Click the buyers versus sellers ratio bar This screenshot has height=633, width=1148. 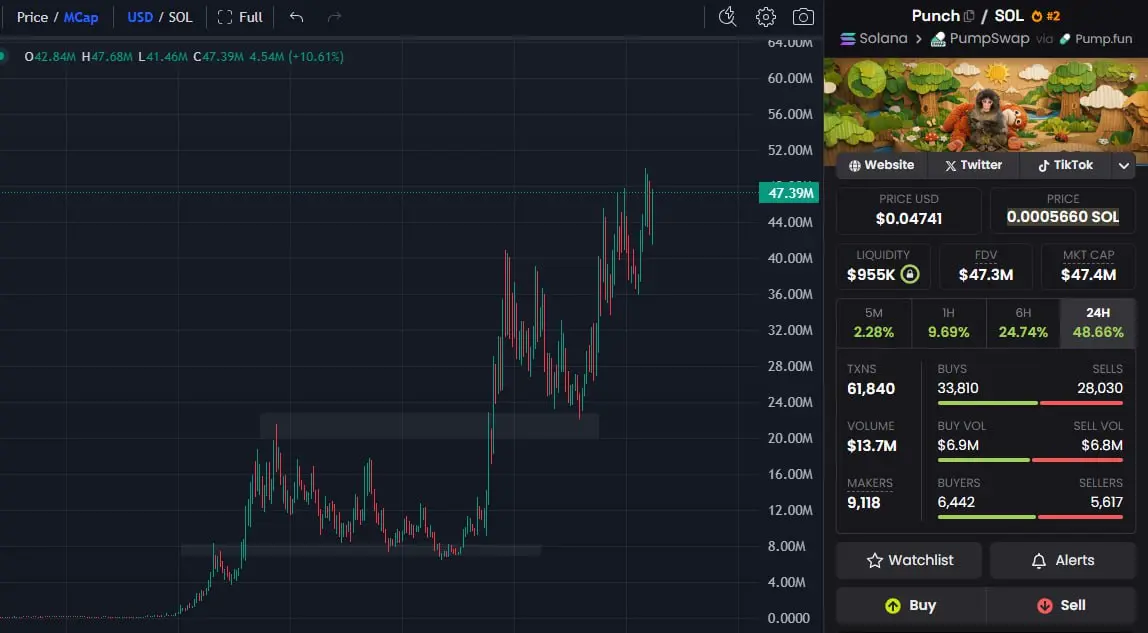point(1030,517)
